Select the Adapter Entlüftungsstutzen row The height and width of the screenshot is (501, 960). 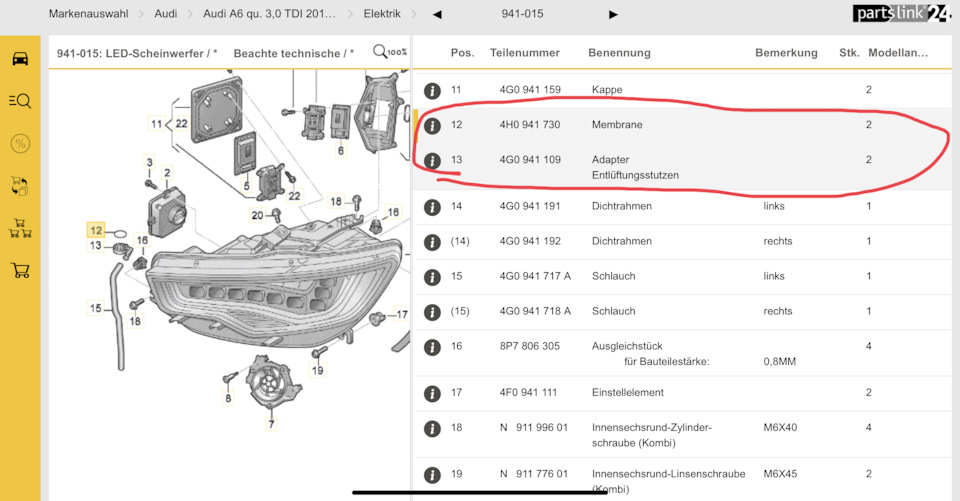point(635,167)
